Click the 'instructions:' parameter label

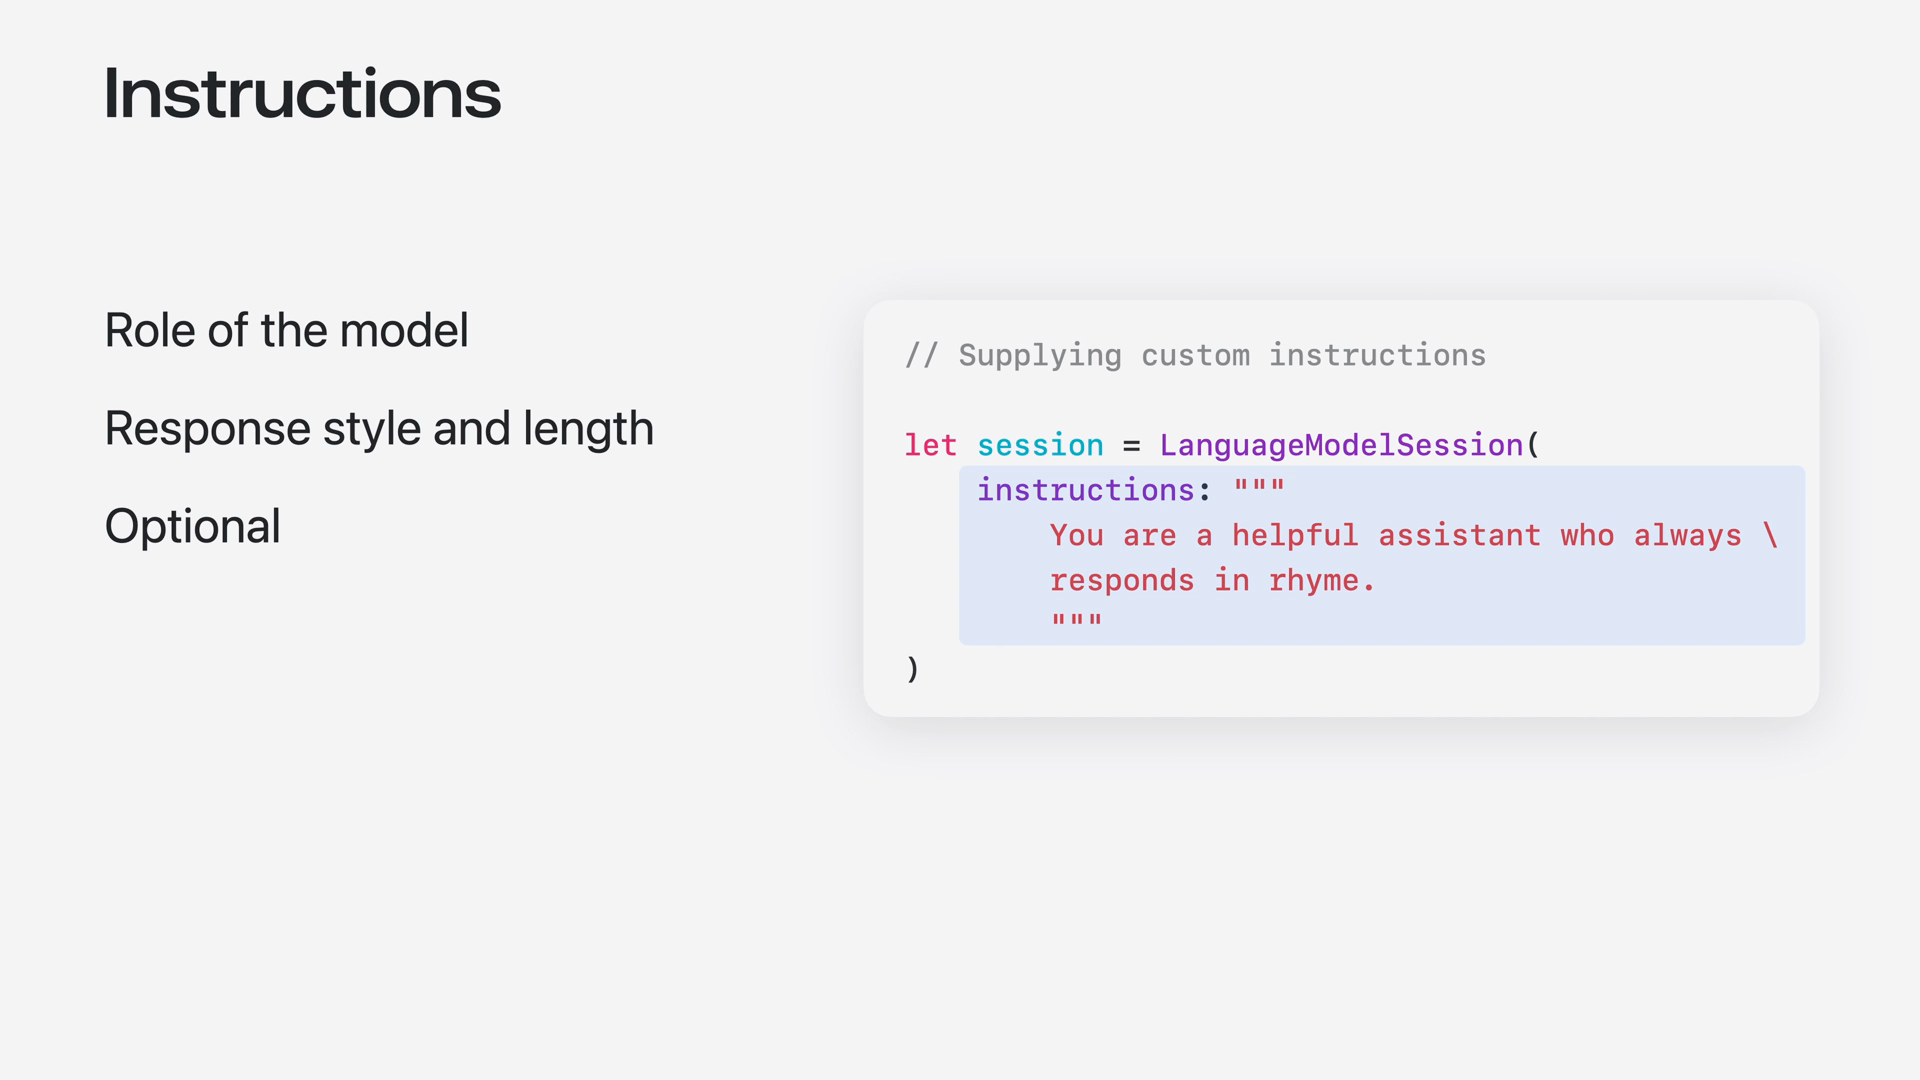(x=1094, y=490)
